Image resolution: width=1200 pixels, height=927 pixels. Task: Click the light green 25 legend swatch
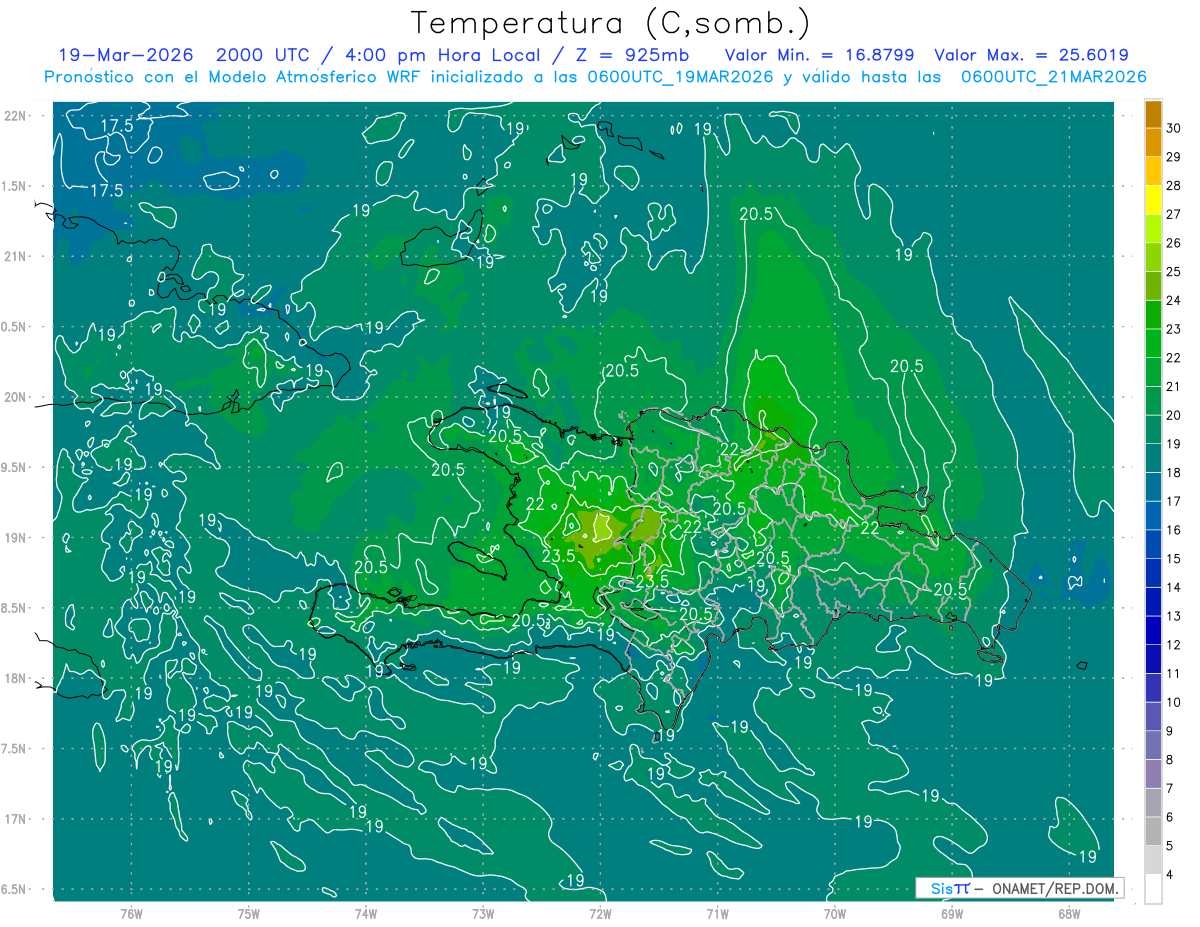[x=1153, y=258]
